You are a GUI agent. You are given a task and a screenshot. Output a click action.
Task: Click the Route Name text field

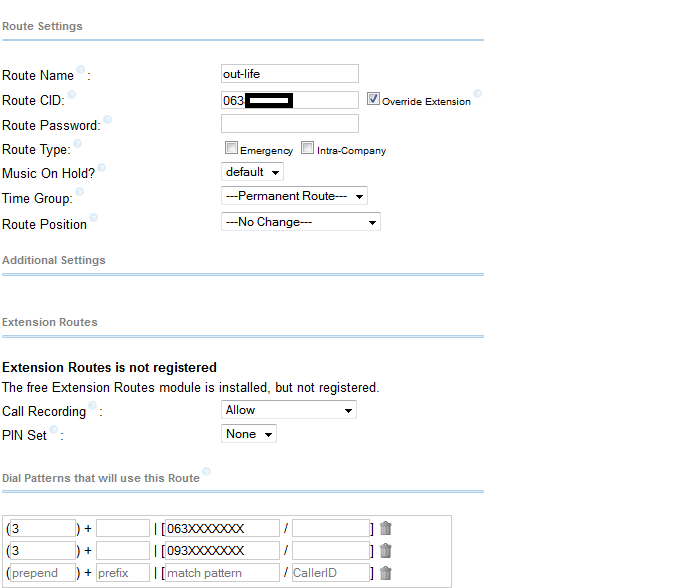point(289,73)
